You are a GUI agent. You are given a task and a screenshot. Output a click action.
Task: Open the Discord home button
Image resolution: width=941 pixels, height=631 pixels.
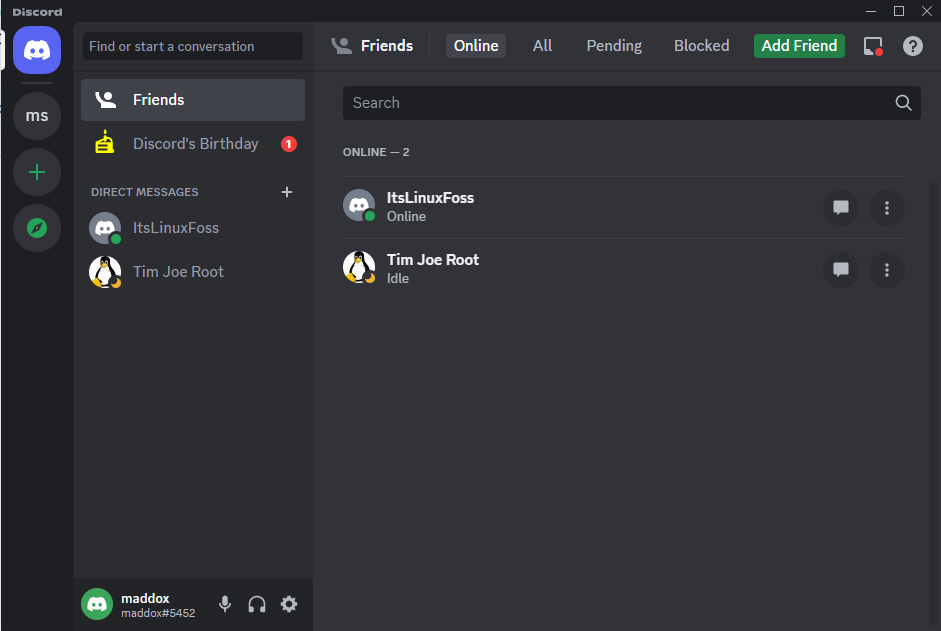coord(37,50)
